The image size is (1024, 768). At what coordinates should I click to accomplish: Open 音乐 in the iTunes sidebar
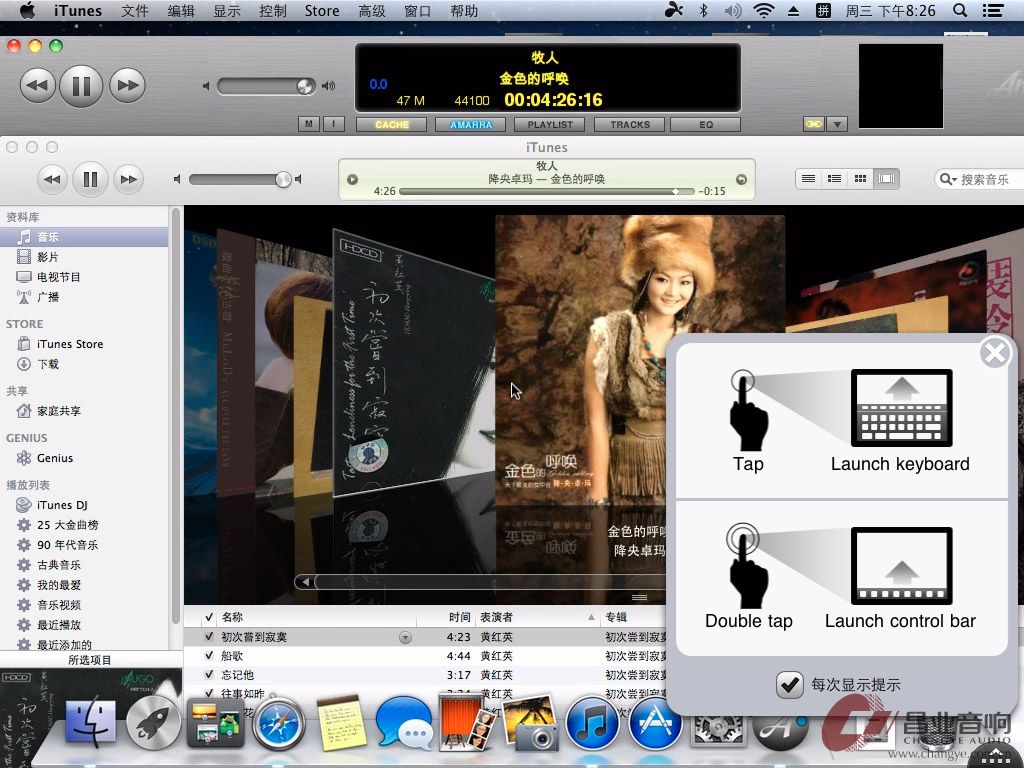pos(84,237)
